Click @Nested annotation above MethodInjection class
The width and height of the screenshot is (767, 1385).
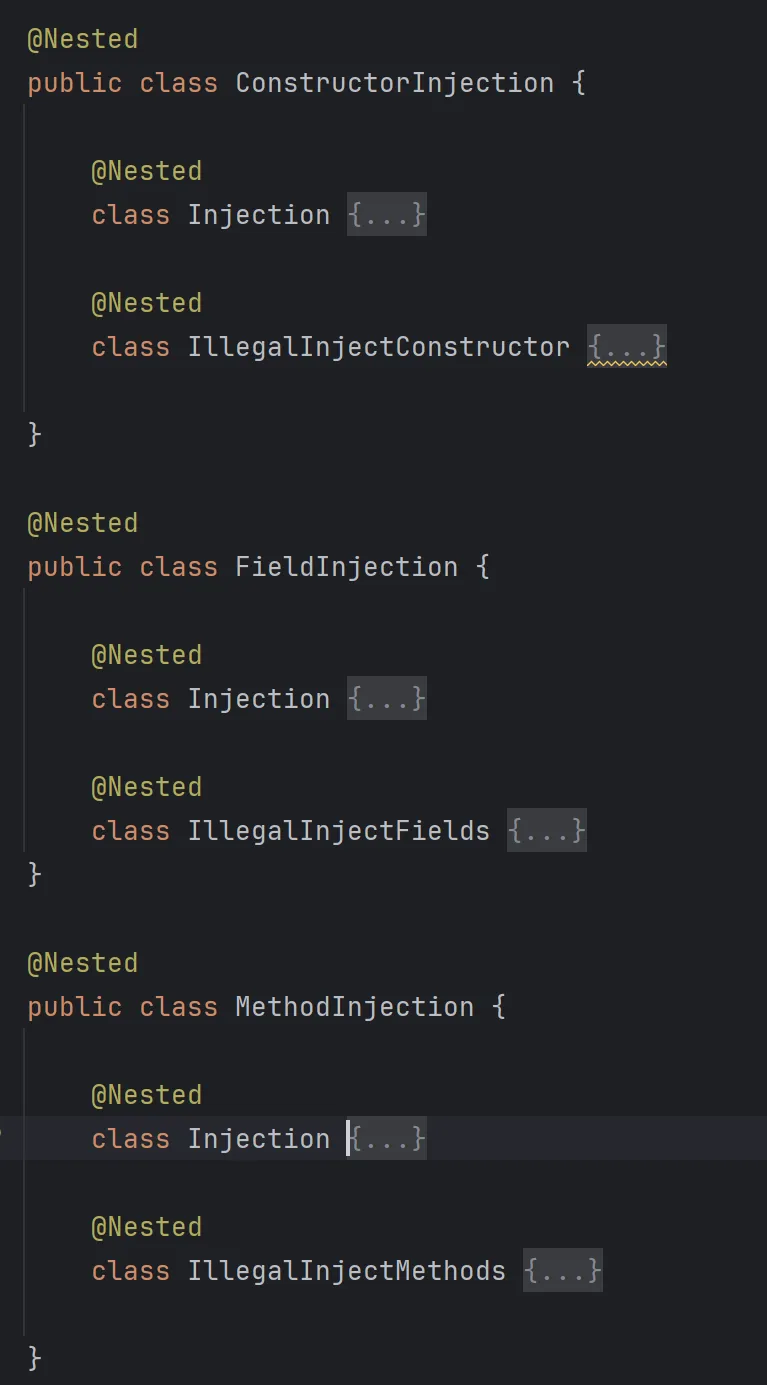83,963
